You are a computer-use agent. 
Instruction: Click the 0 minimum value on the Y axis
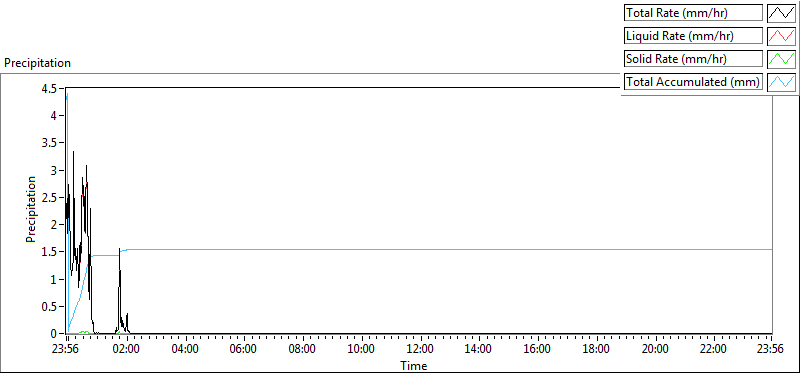point(57,334)
